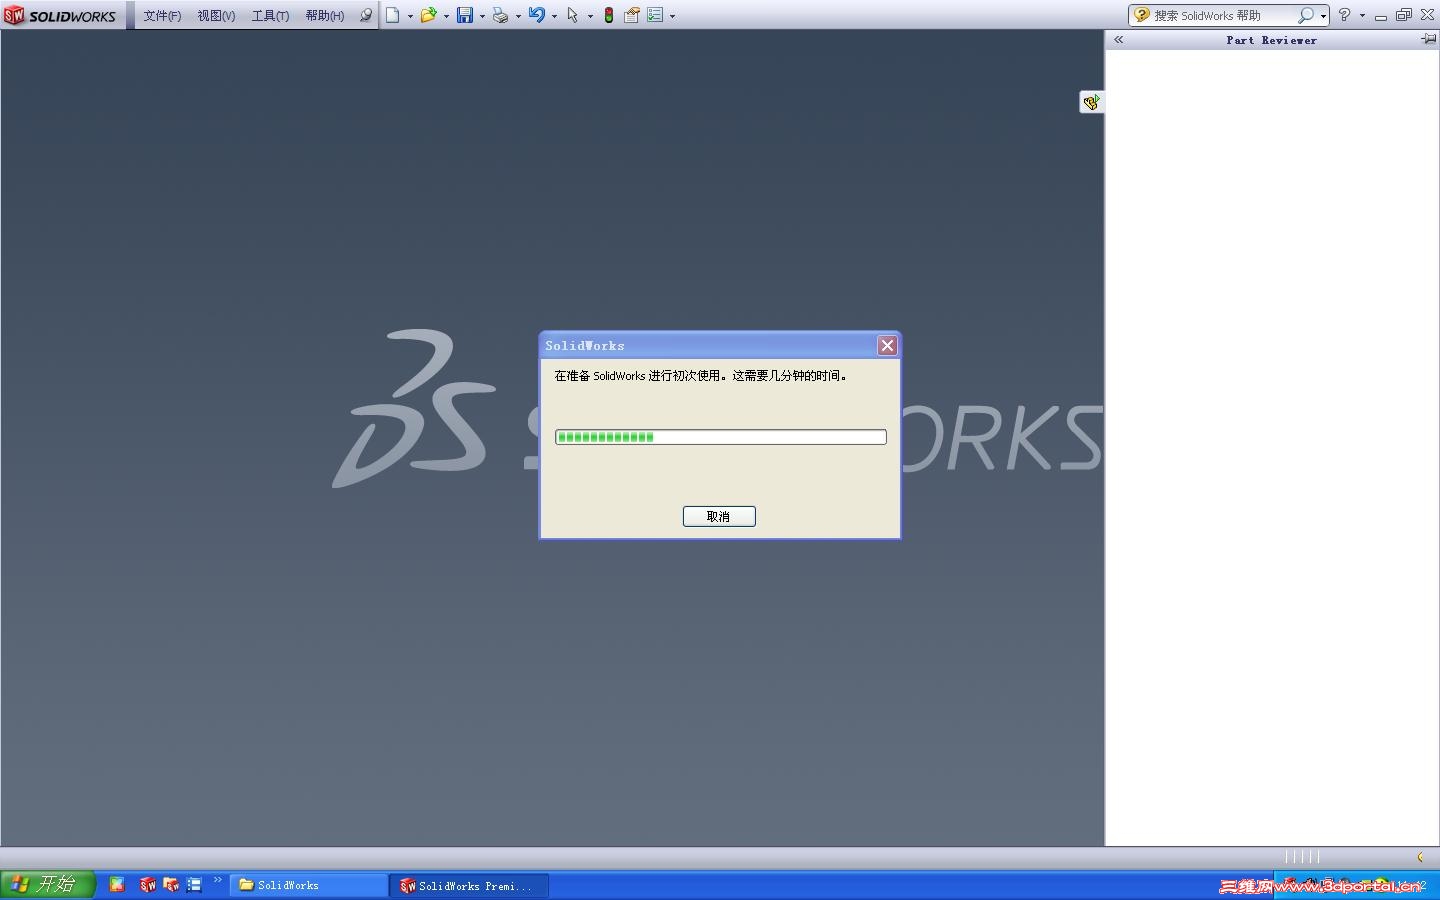Click the Print icon
The image size is (1440, 900).
pos(500,15)
